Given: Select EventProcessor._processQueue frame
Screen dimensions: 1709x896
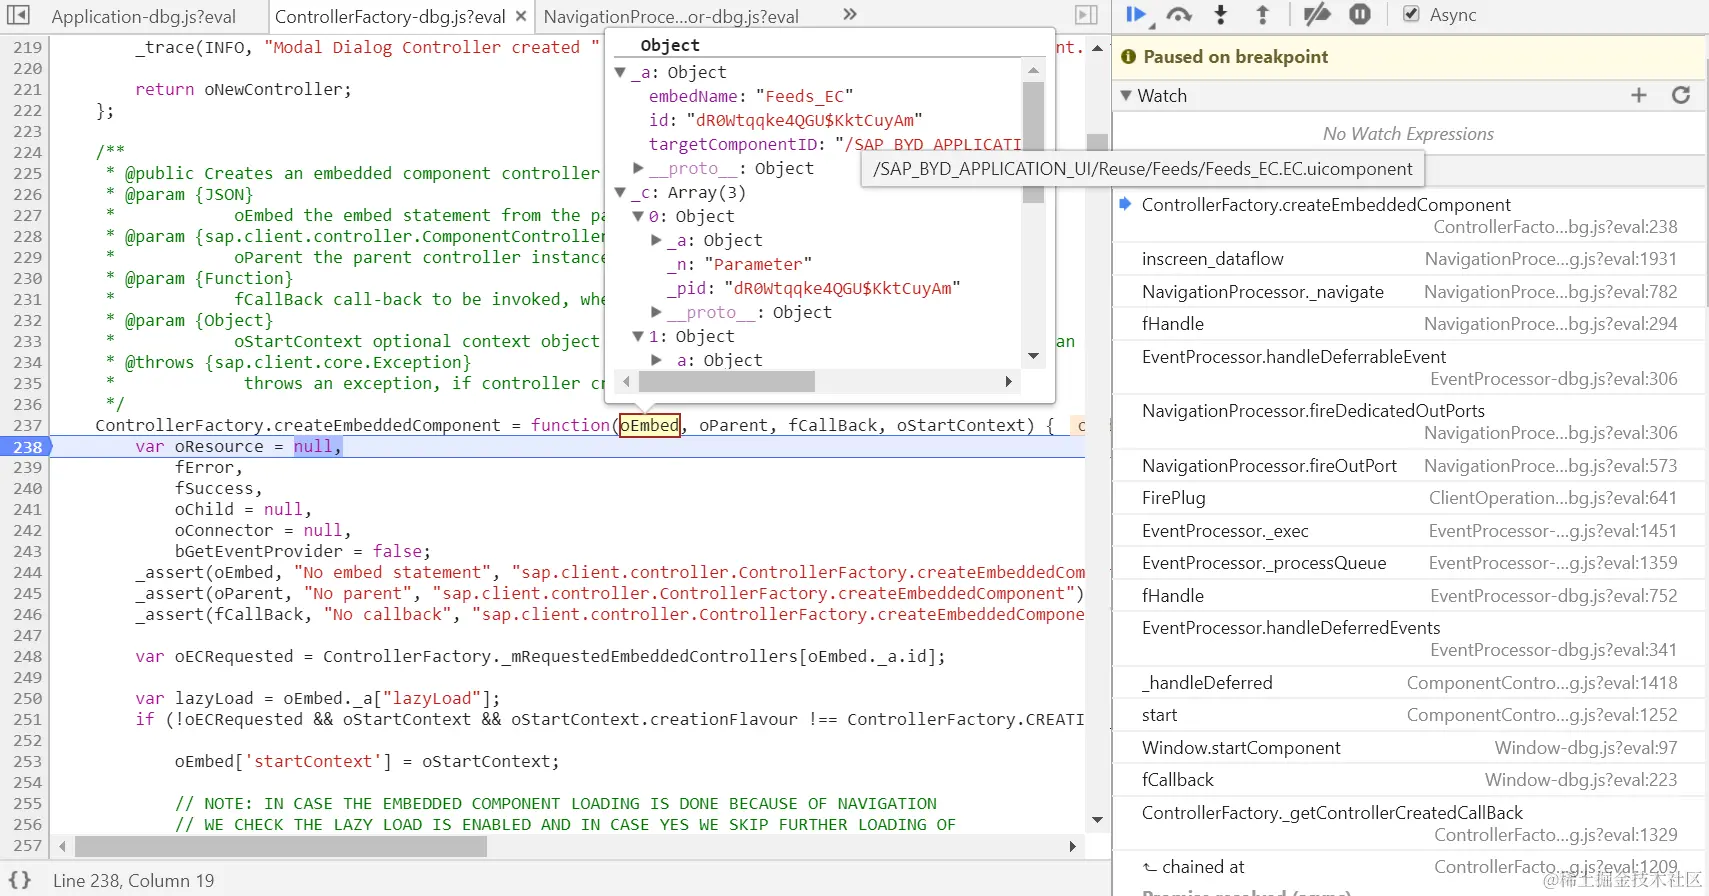Looking at the screenshot, I should pyautogui.click(x=1409, y=563).
